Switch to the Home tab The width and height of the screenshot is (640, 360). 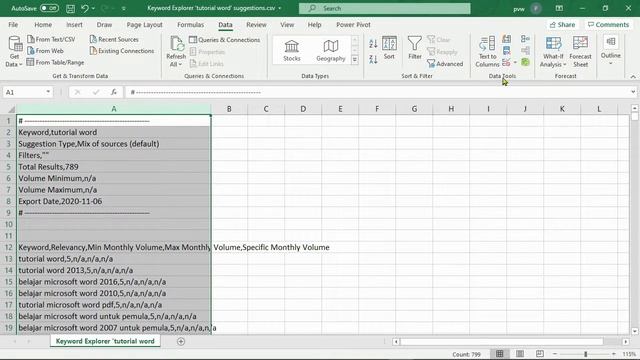pos(43,24)
